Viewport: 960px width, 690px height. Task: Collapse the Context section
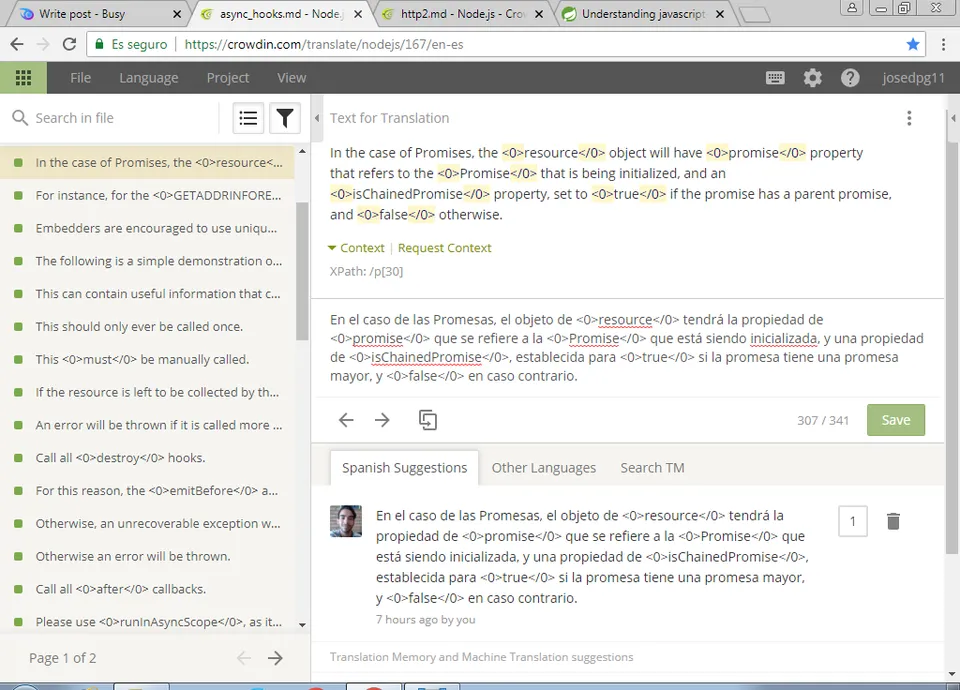(356, 248)
